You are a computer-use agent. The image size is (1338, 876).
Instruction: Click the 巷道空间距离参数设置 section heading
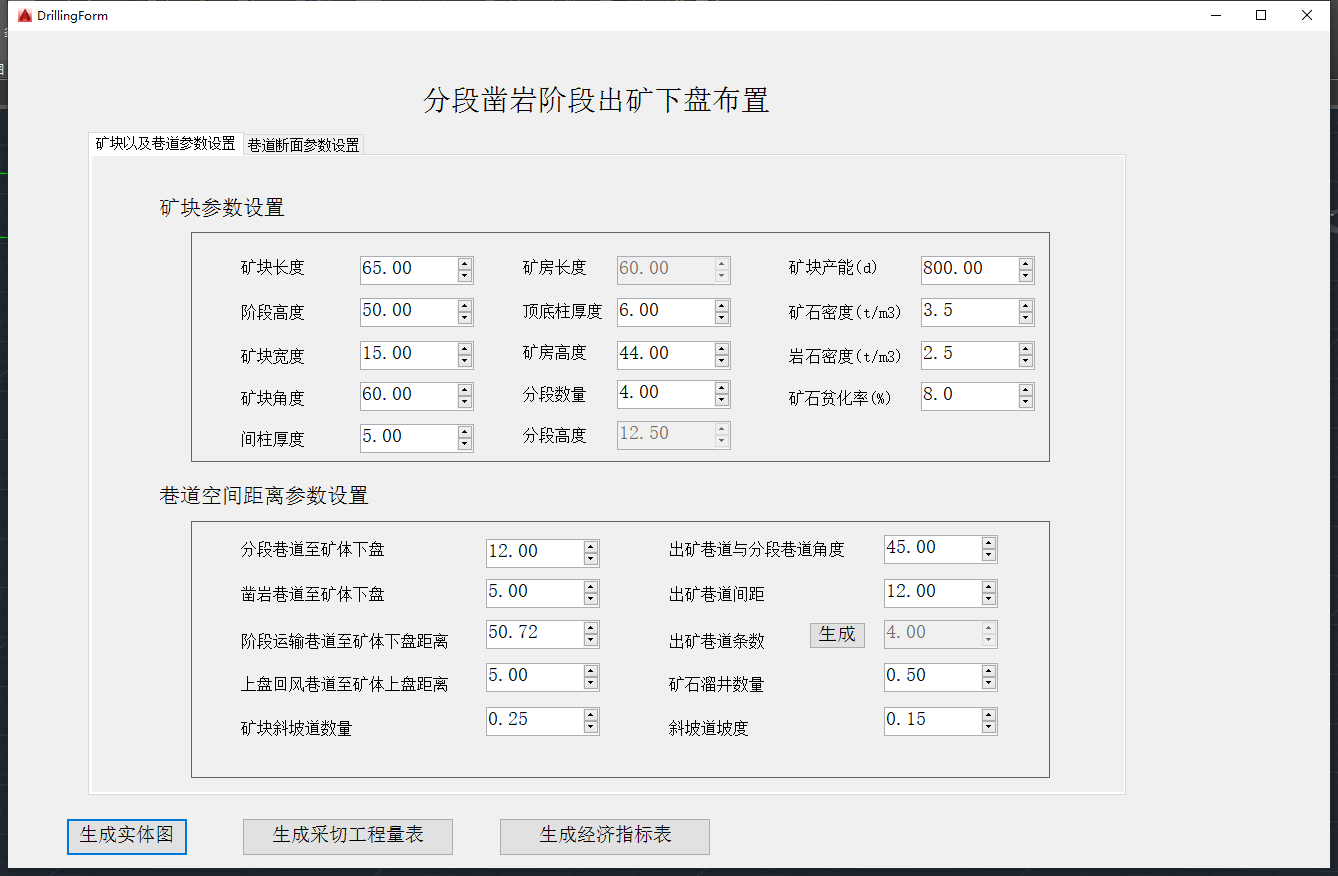coord(264,495)
